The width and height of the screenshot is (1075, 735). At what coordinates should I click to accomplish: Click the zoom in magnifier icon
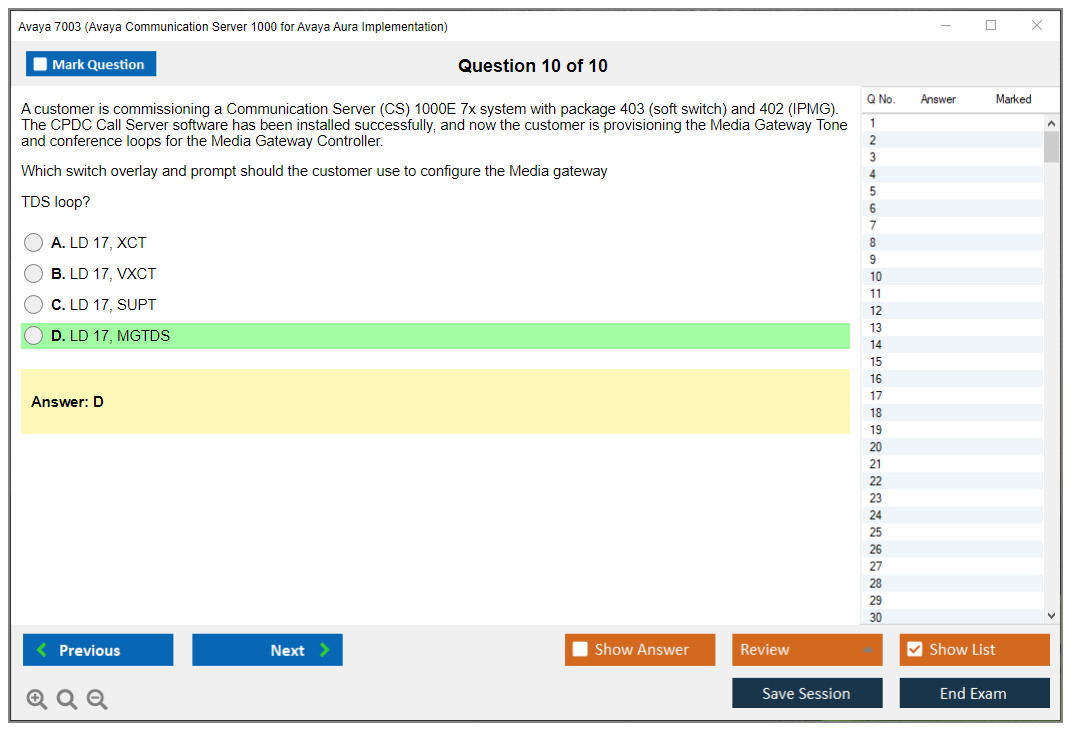pos(37,699)
